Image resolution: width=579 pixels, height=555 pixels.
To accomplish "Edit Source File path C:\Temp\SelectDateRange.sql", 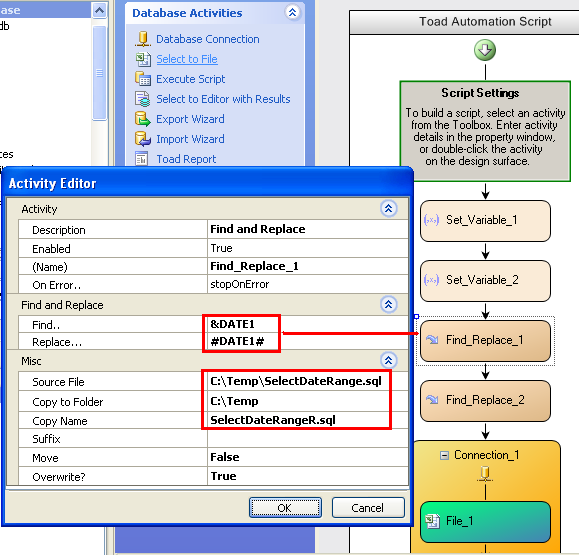I will 308,381.
